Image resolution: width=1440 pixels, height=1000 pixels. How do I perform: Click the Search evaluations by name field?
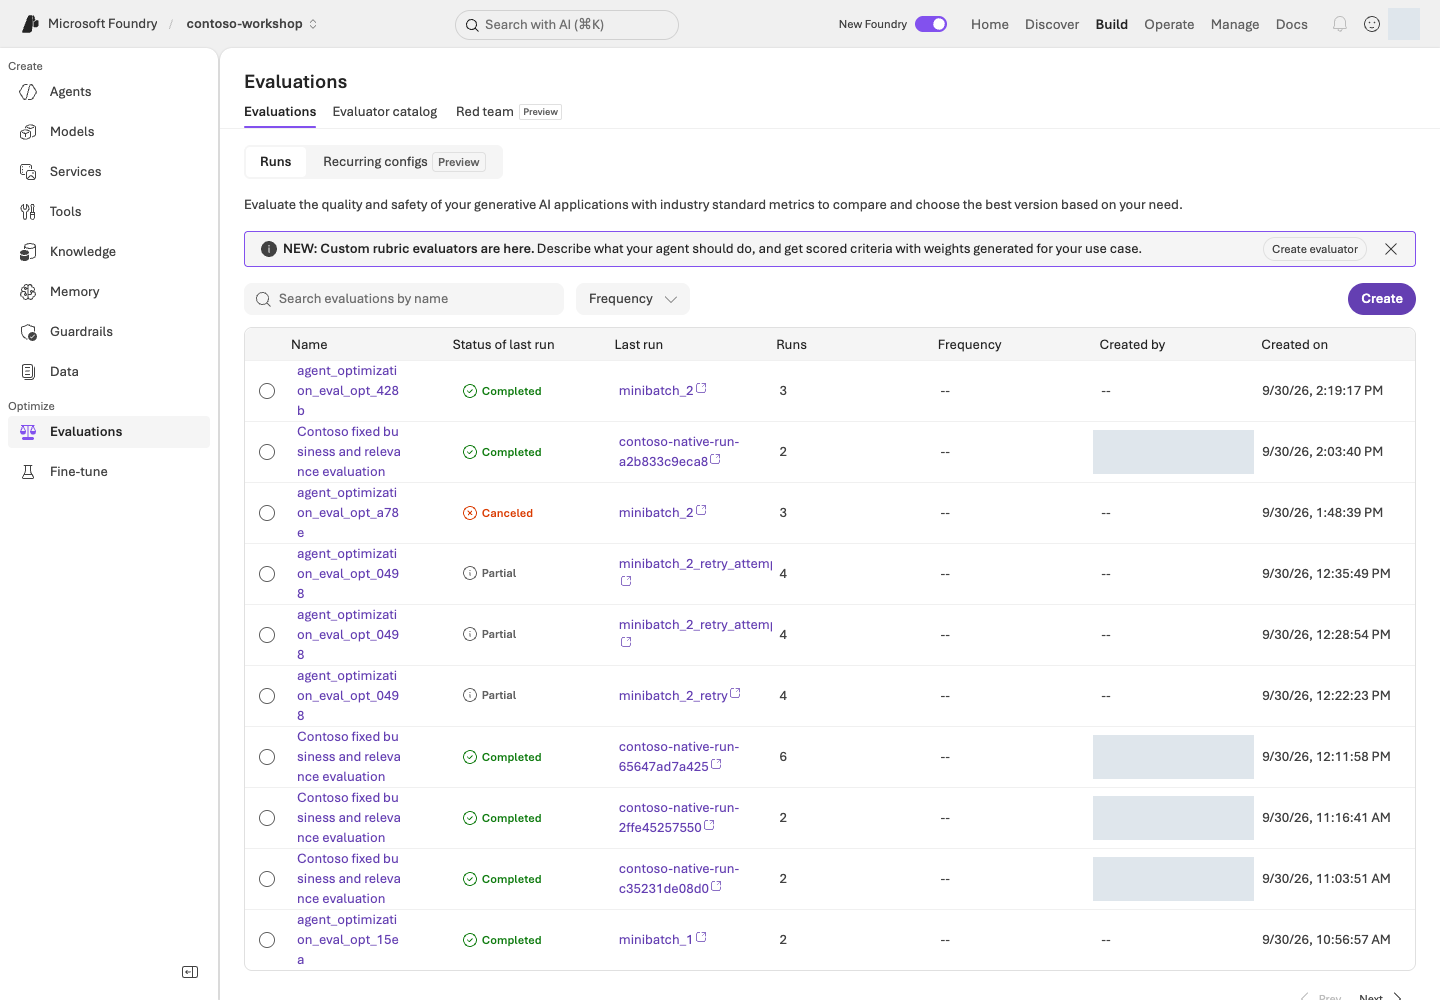[x=404, y=299]
